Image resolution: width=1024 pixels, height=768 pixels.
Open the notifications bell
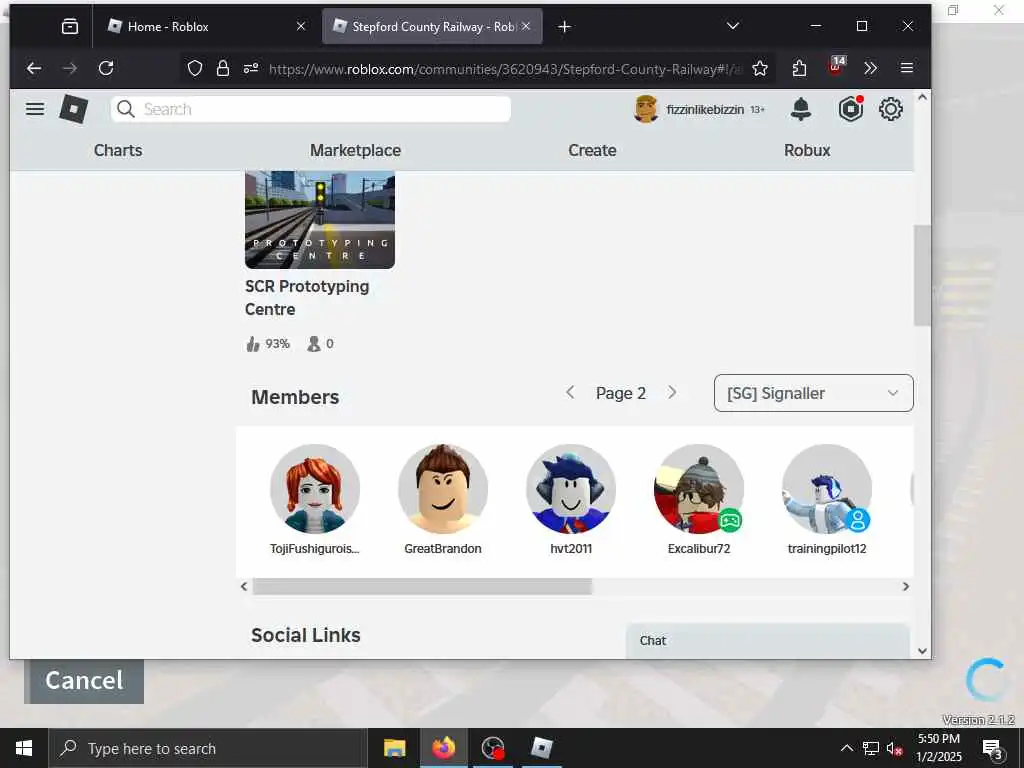tap(801, 109)
